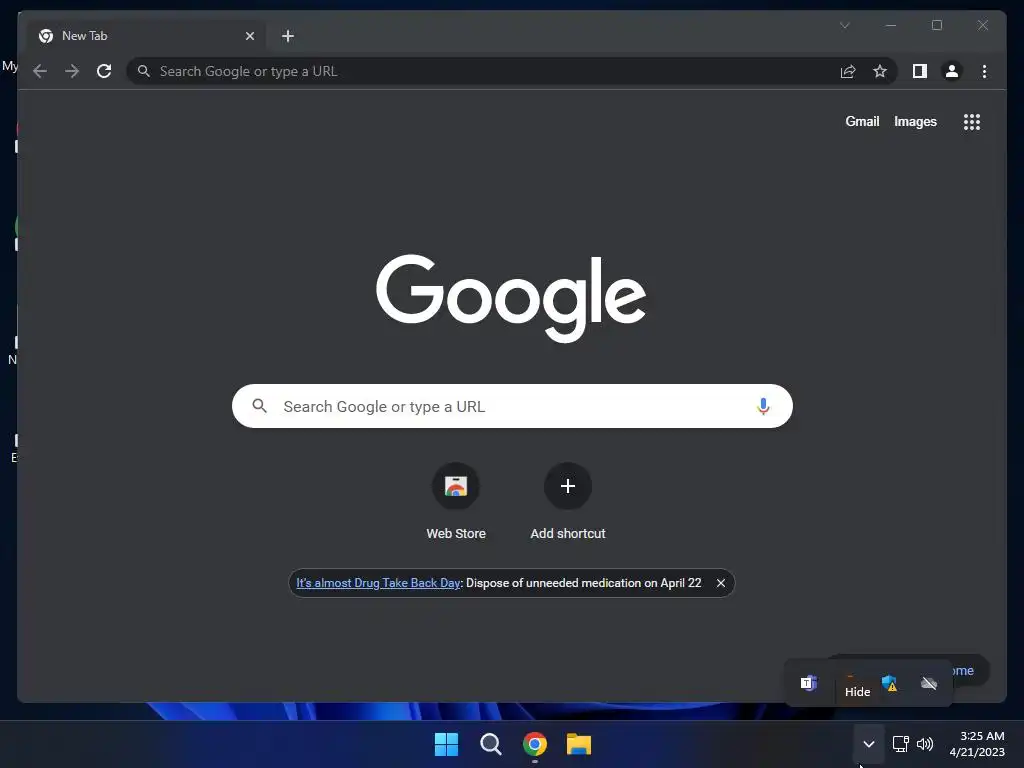This screenshot has height=768, width=1024.
Task: Open File Explorer from the taskbar
Action: 579,744
